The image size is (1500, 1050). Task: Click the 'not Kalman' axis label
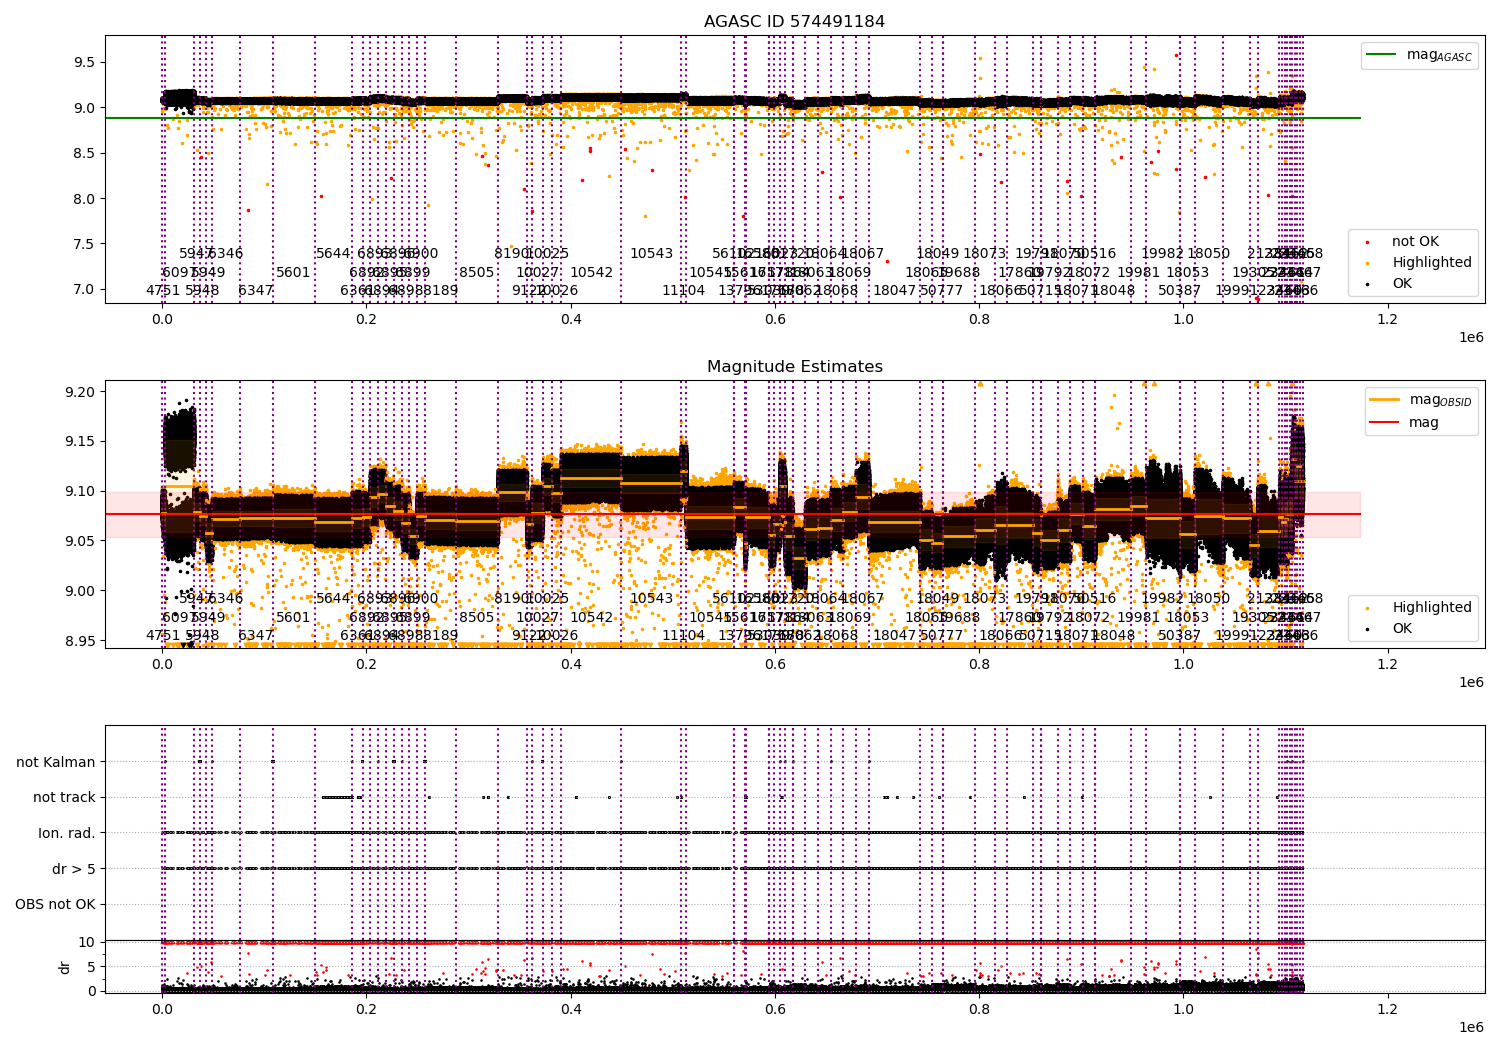tap(56, 762)
